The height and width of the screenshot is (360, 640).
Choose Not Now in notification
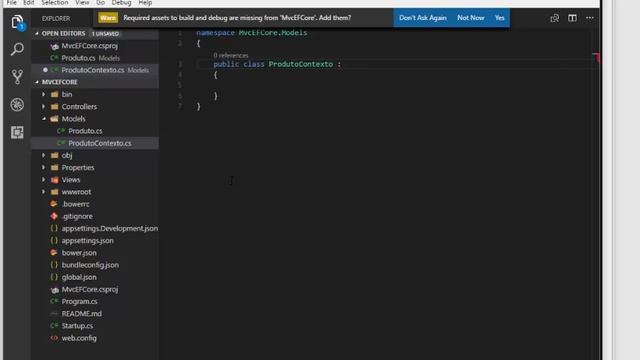pos(471,18)
